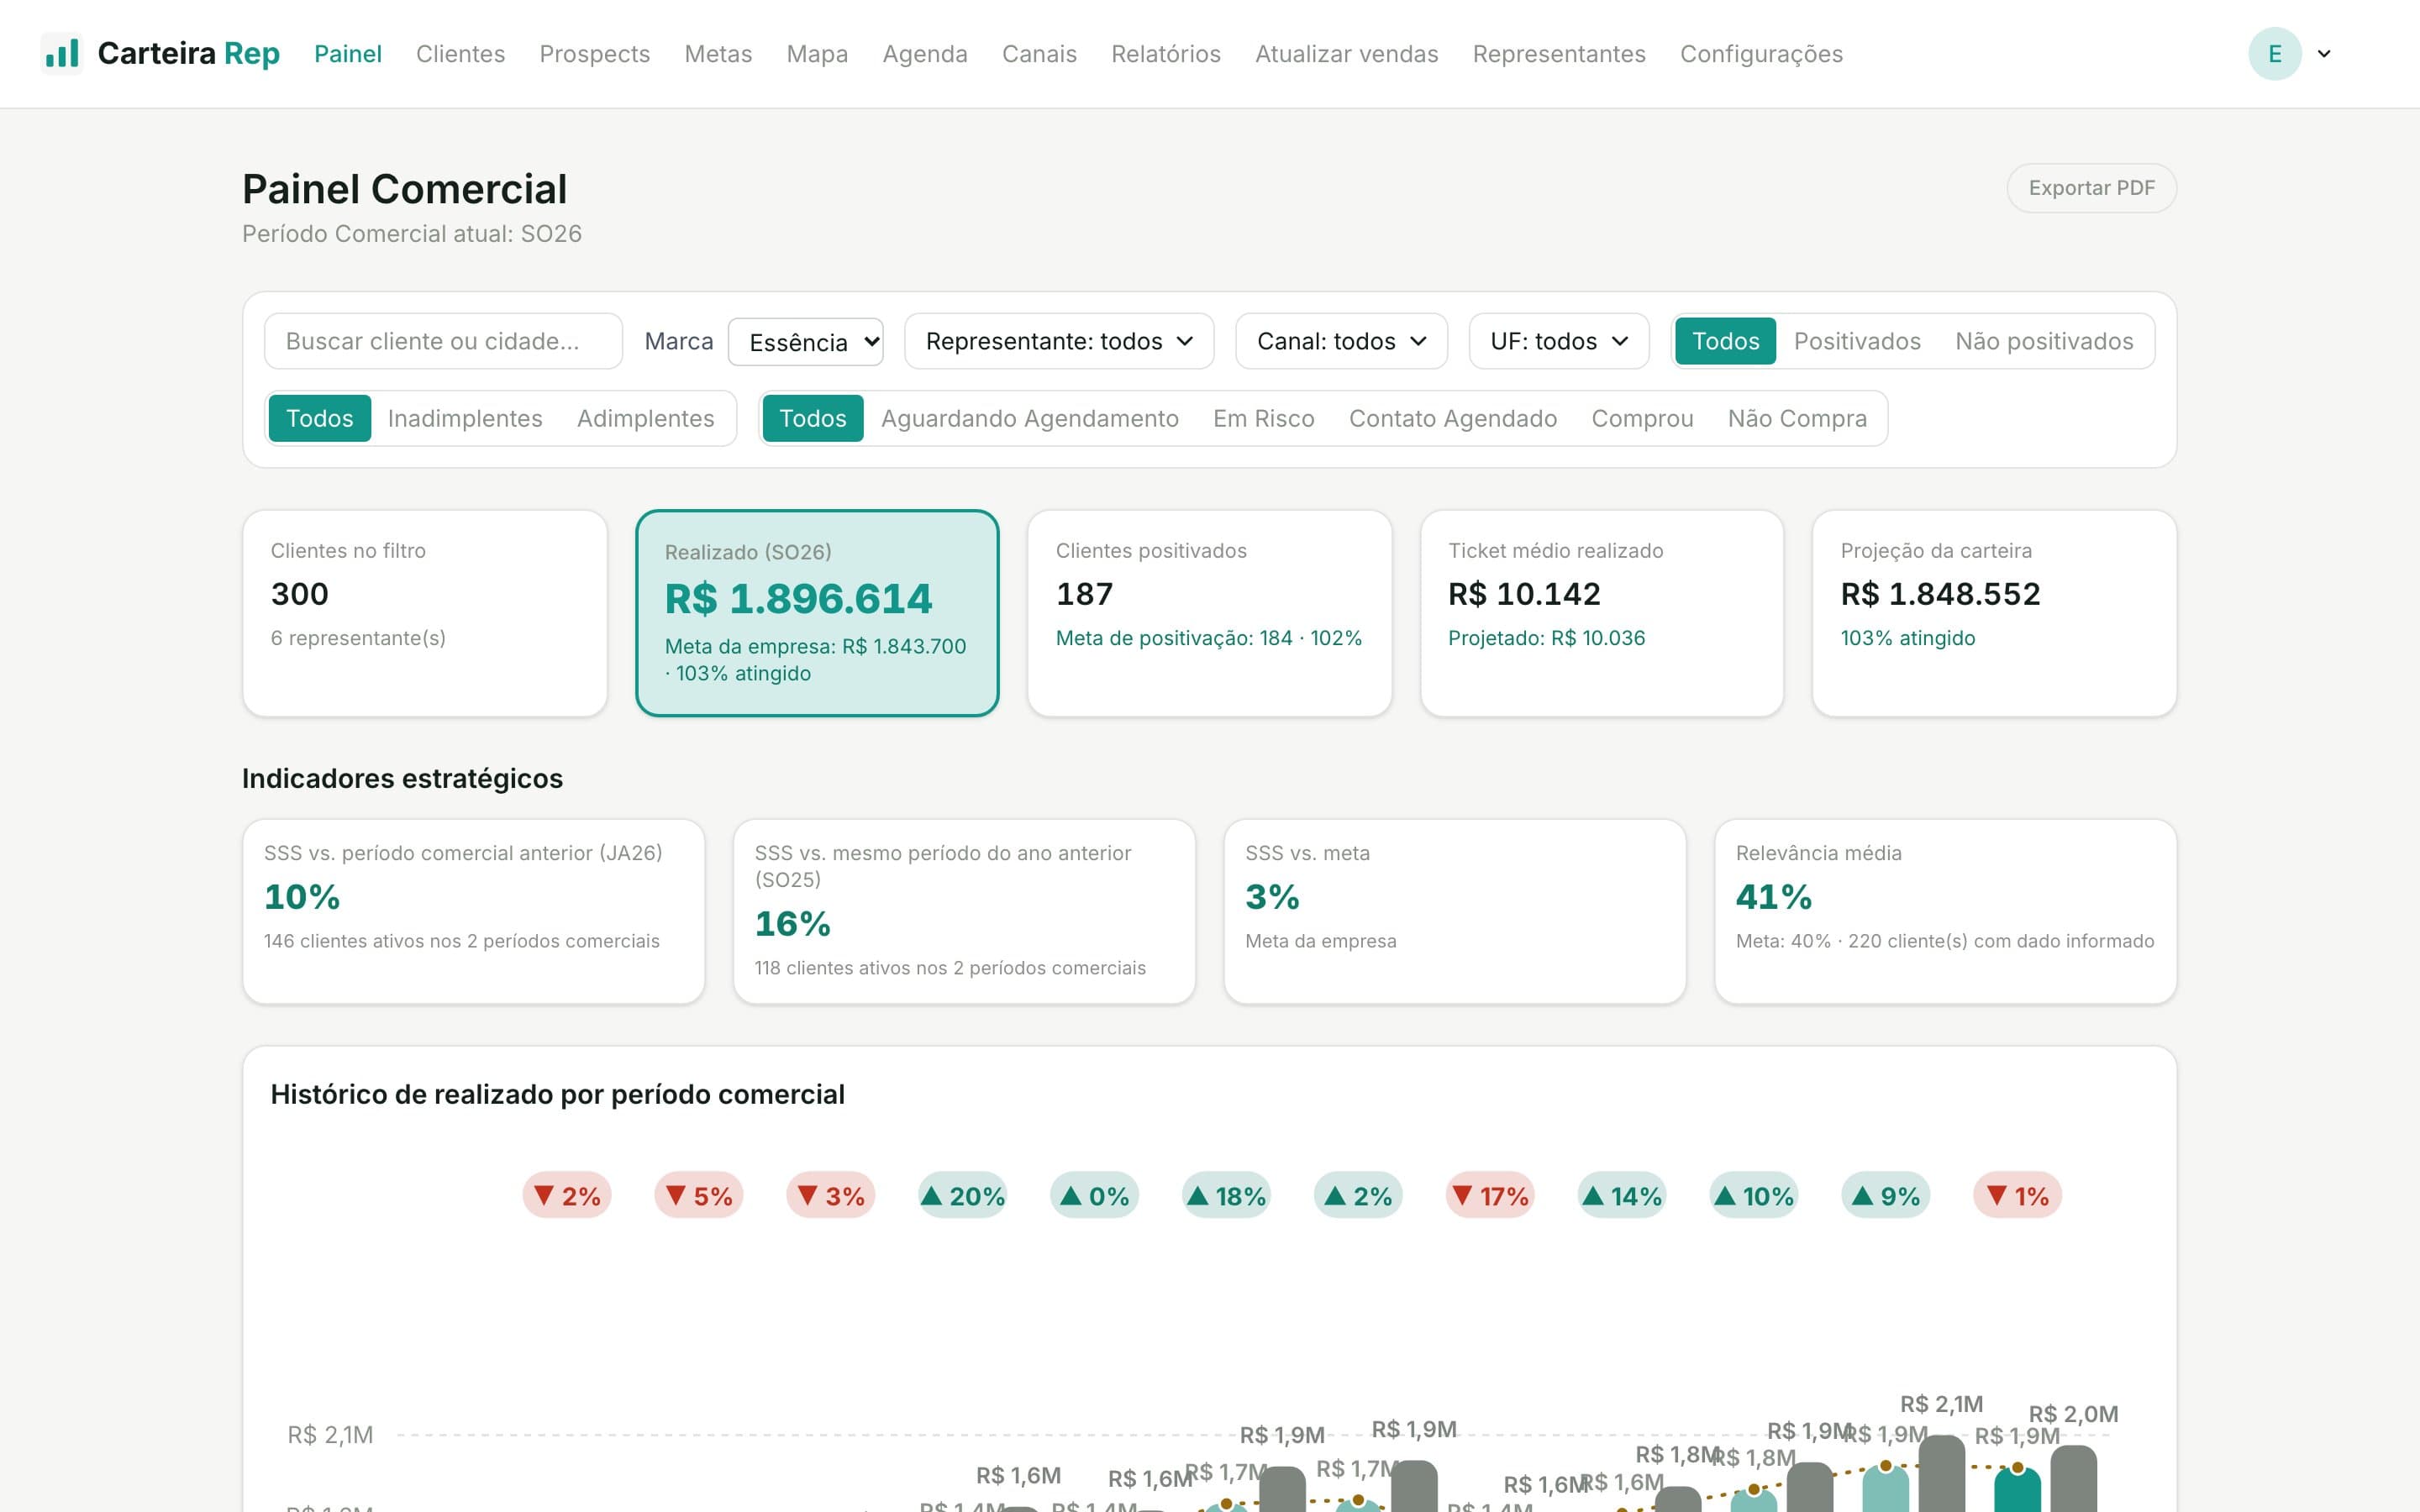Click the ▲ 0% variation badge
The width and height of the screenshot is (2420, 1512).
(1095, 1195)
